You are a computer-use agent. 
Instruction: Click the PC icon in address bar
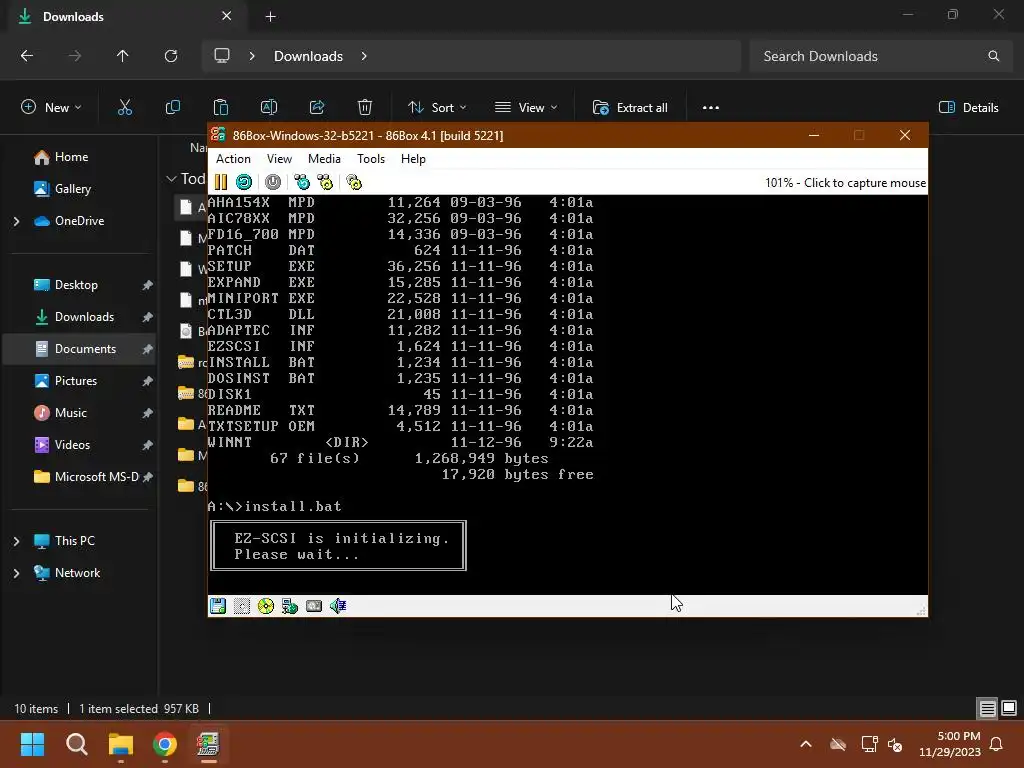(x=222, y=56)
